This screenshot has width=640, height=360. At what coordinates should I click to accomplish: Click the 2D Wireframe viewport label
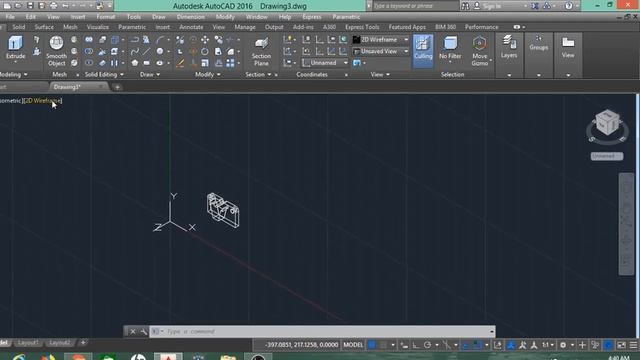pyautogui.click(x=42, y=100)
